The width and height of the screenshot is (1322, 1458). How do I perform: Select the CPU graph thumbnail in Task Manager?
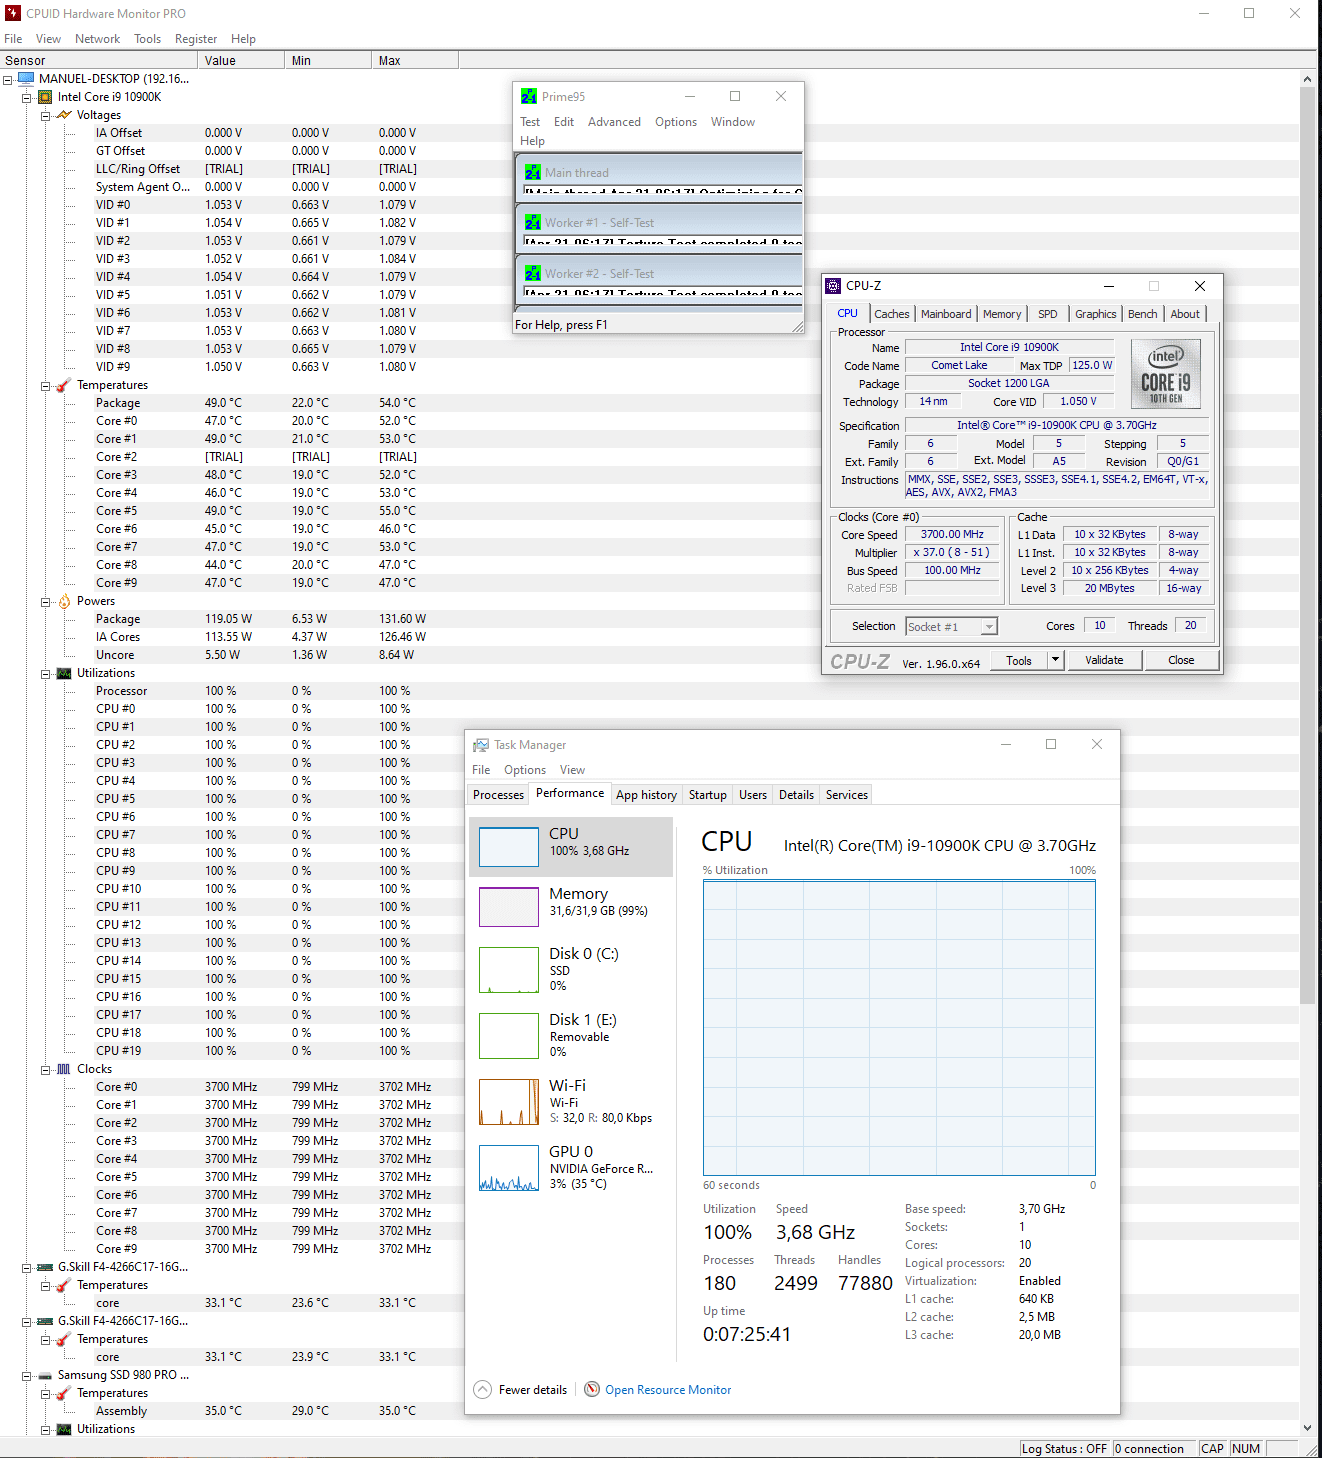[509, 847]
